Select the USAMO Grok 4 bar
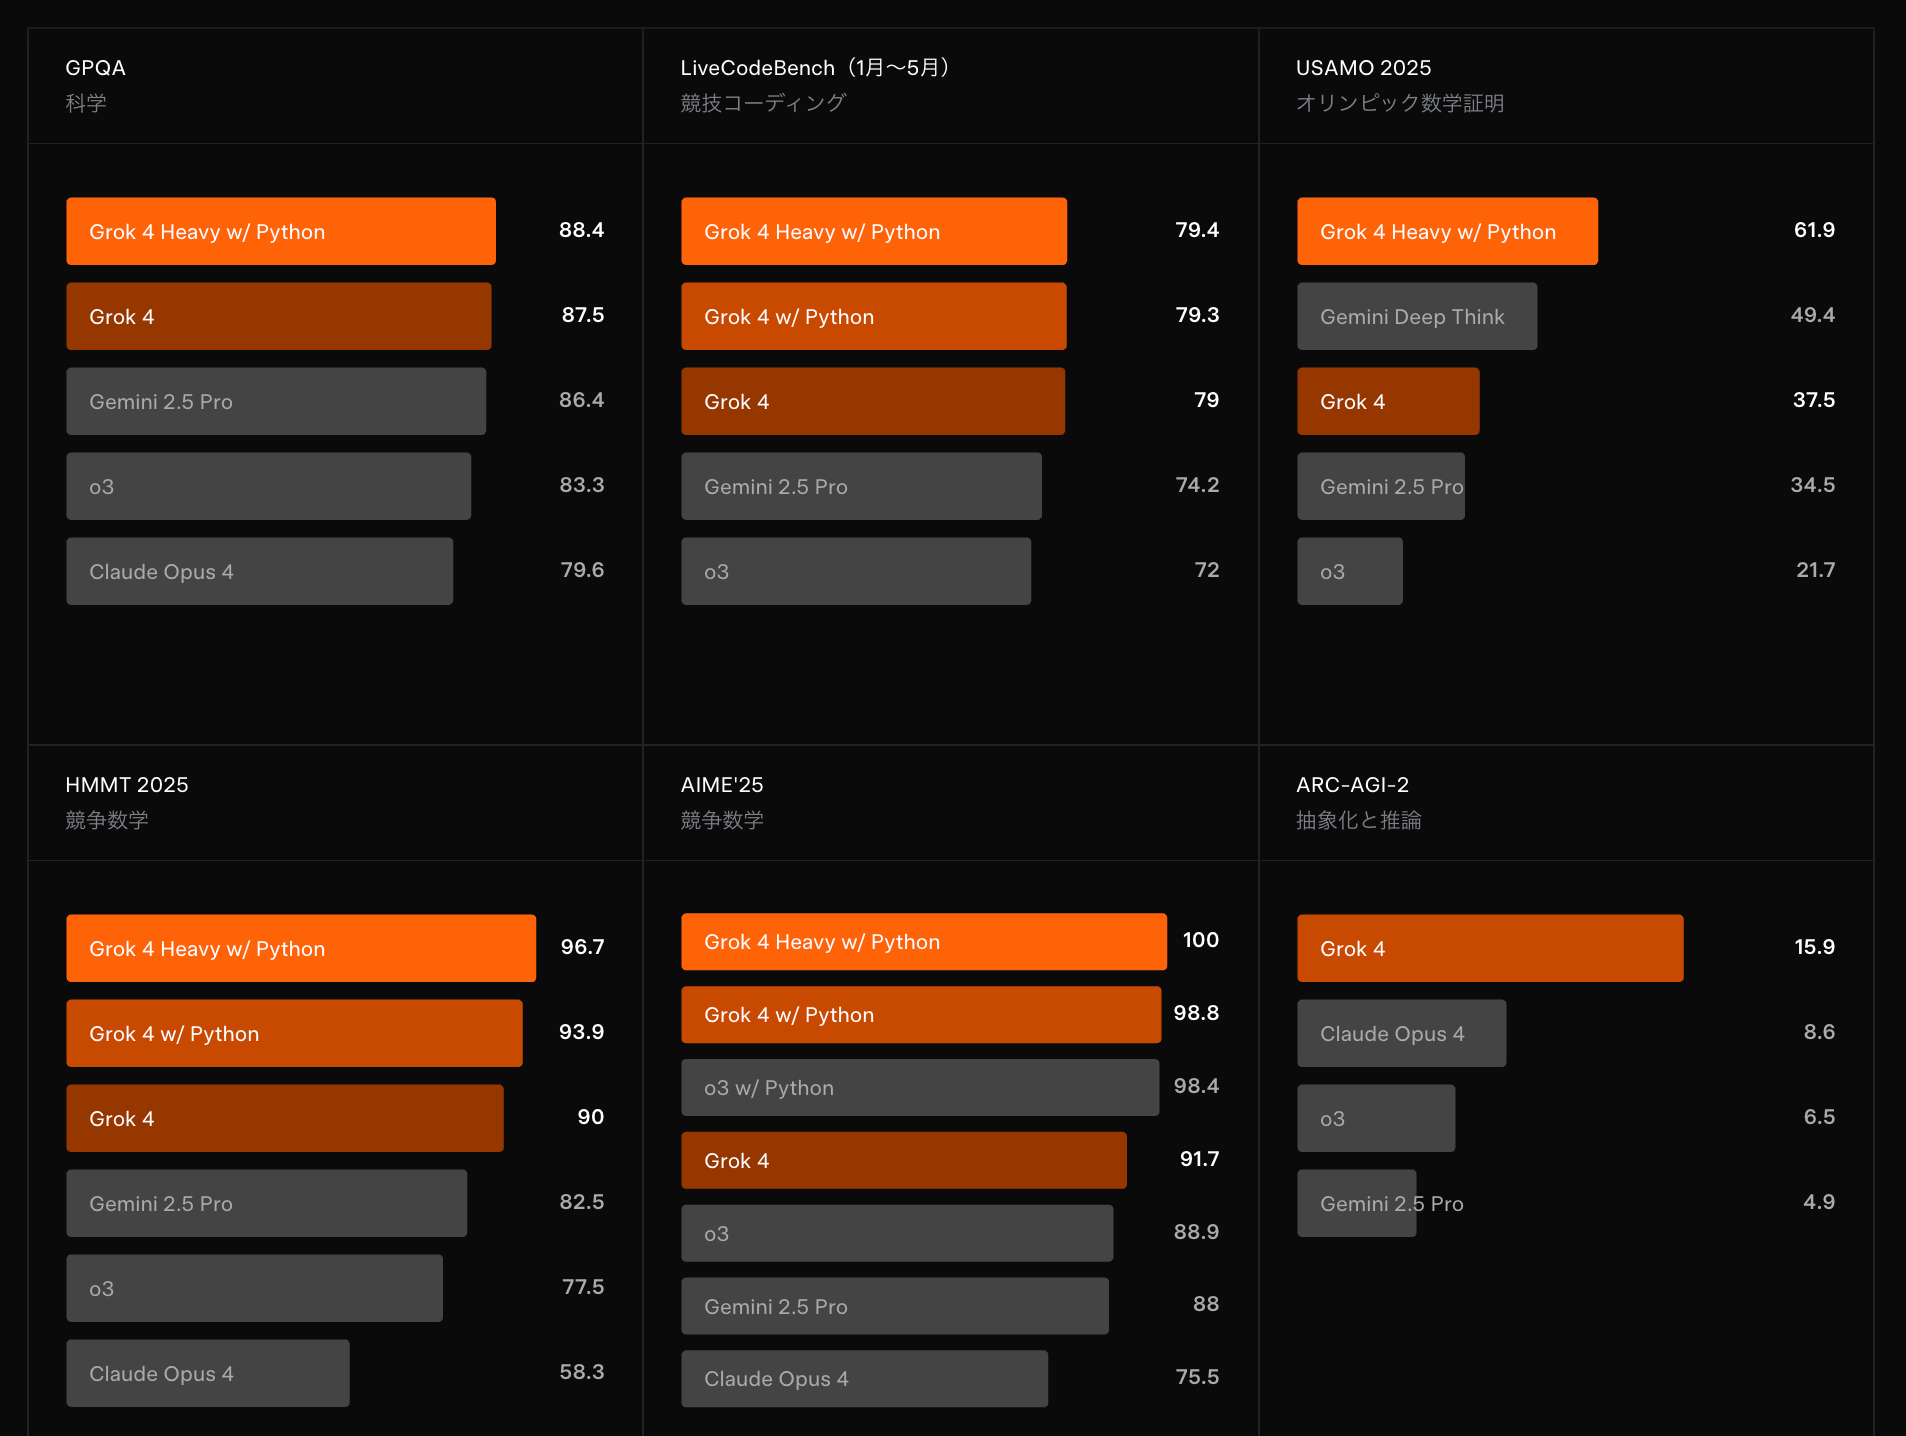The image size is (1906, 1436). point(1388,401)
